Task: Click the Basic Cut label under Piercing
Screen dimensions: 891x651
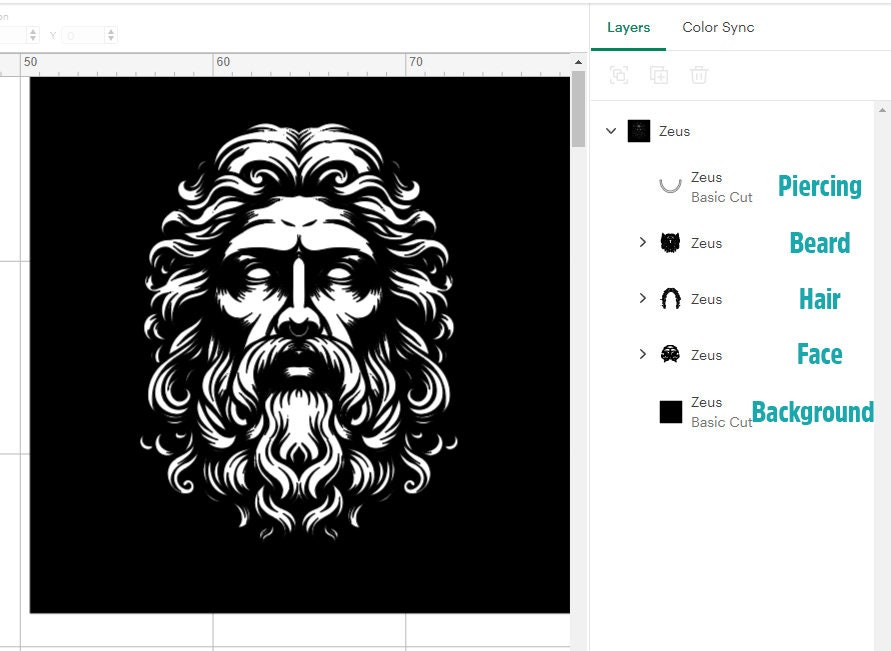Action: point(723,197)
